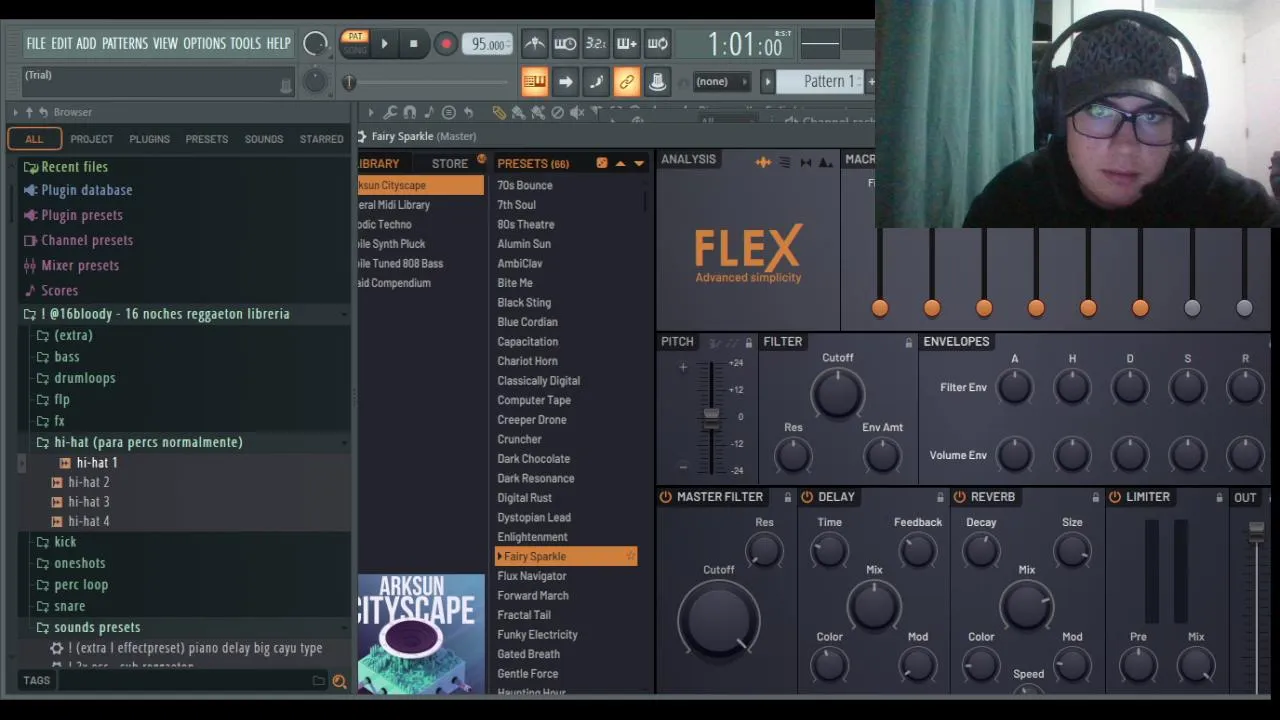Viewport: 1280px width, 720px height.
Task: Open the (none) pattern selector dropdown
Action: point(721,82)
